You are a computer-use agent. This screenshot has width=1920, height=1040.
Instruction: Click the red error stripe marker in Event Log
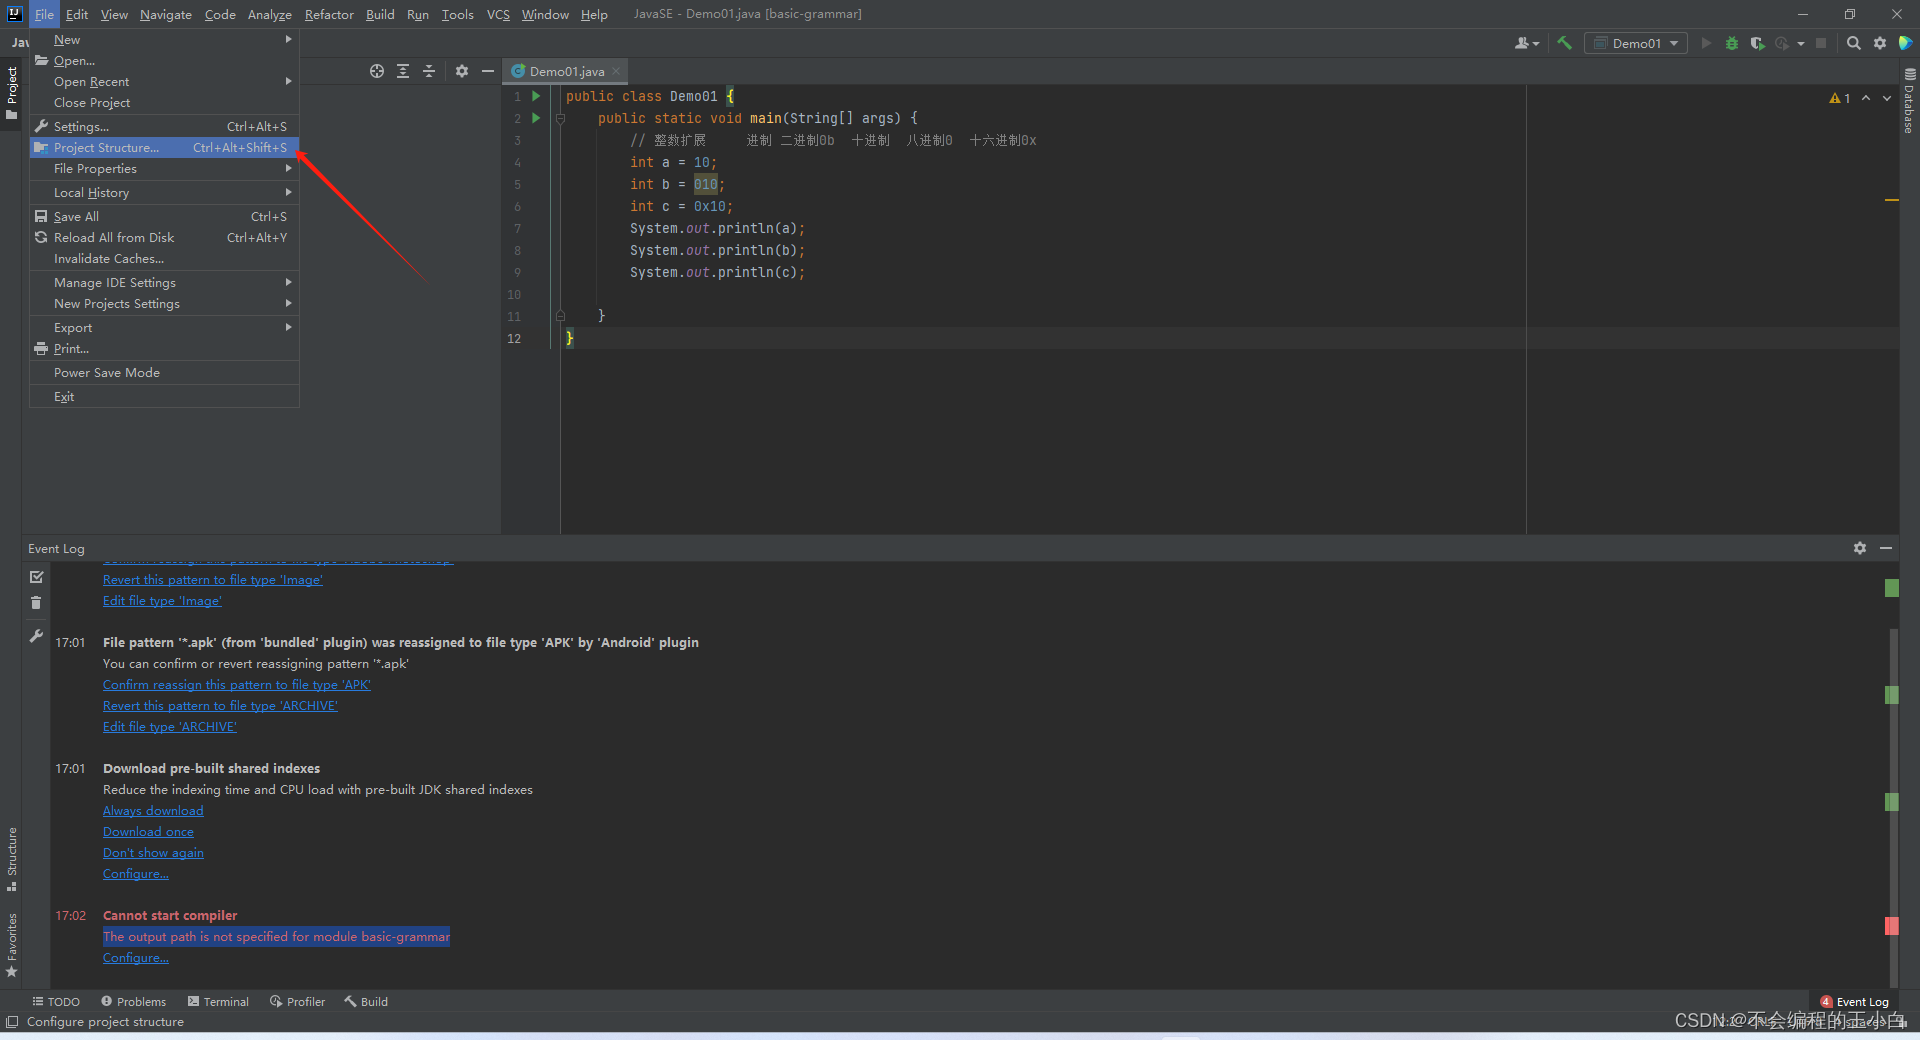[x=1892, y=926]
